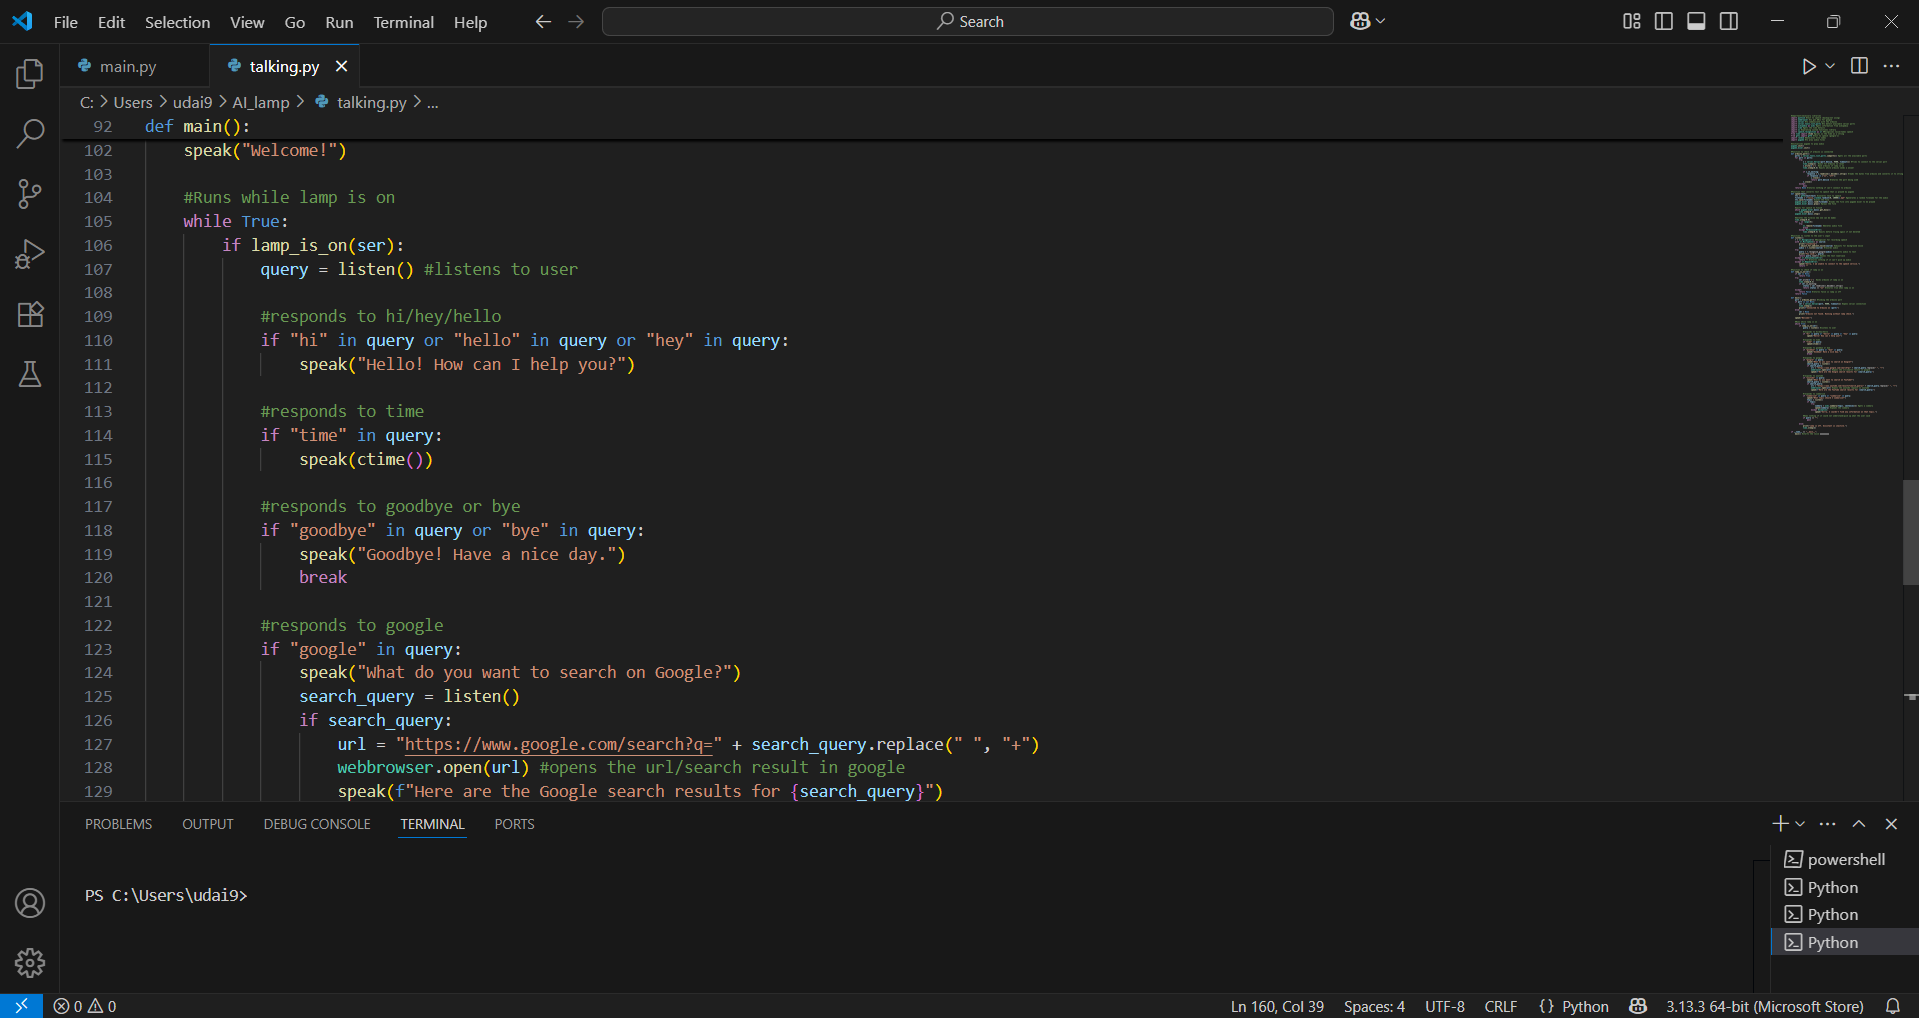Screen dimensions: 1919x1018
Task: Click Ln 160, Col 39 go-to-line indicator
Action: 1277,1006
